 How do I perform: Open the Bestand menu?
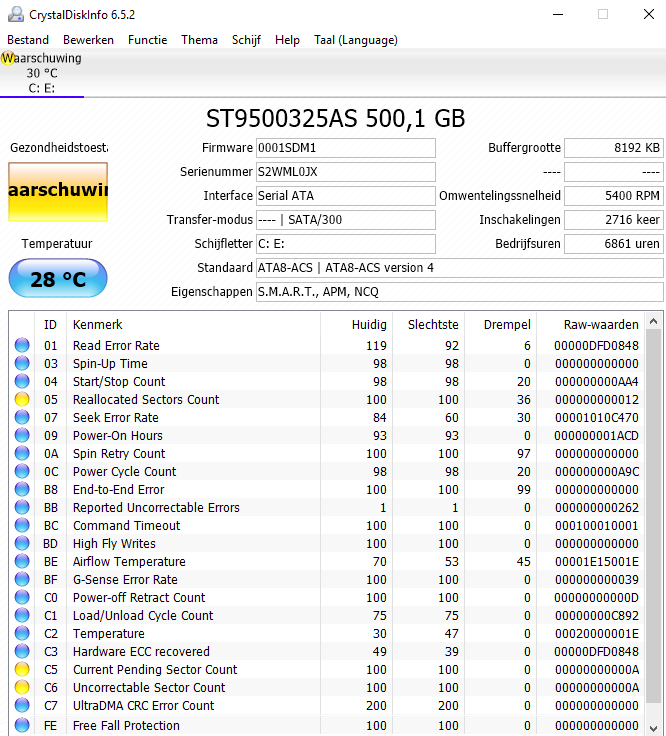28,40
